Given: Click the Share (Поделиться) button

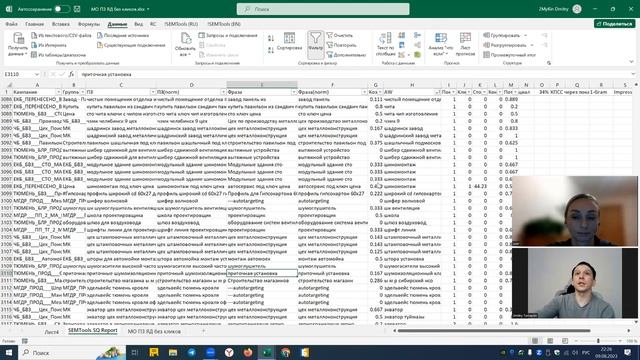Looking at the screenshot, I should 615,24.
